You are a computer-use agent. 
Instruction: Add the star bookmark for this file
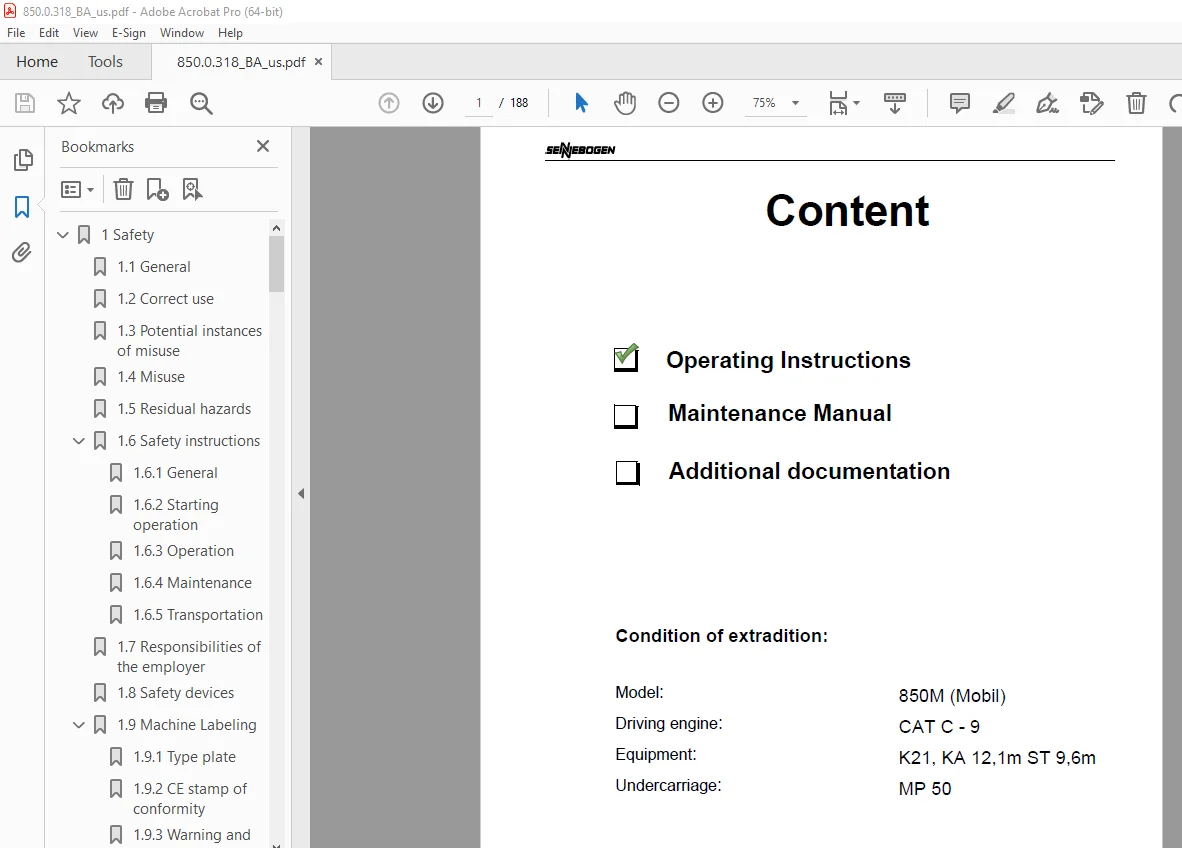point(69,103)
